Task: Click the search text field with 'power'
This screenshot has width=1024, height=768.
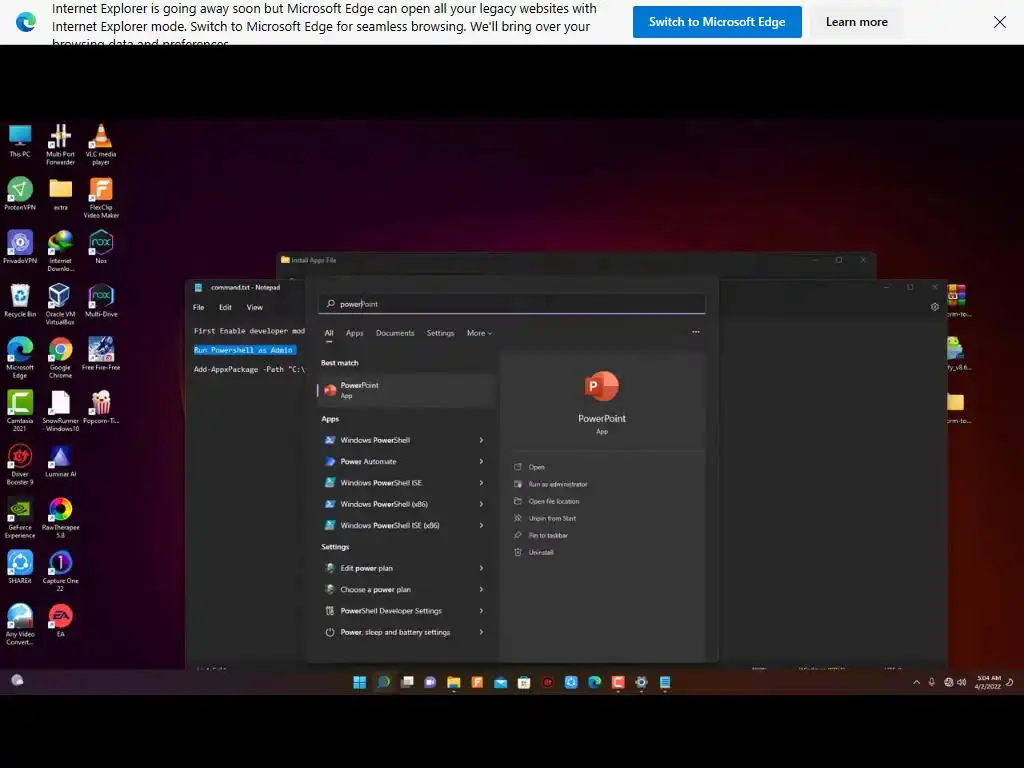Action: (512, 304)
